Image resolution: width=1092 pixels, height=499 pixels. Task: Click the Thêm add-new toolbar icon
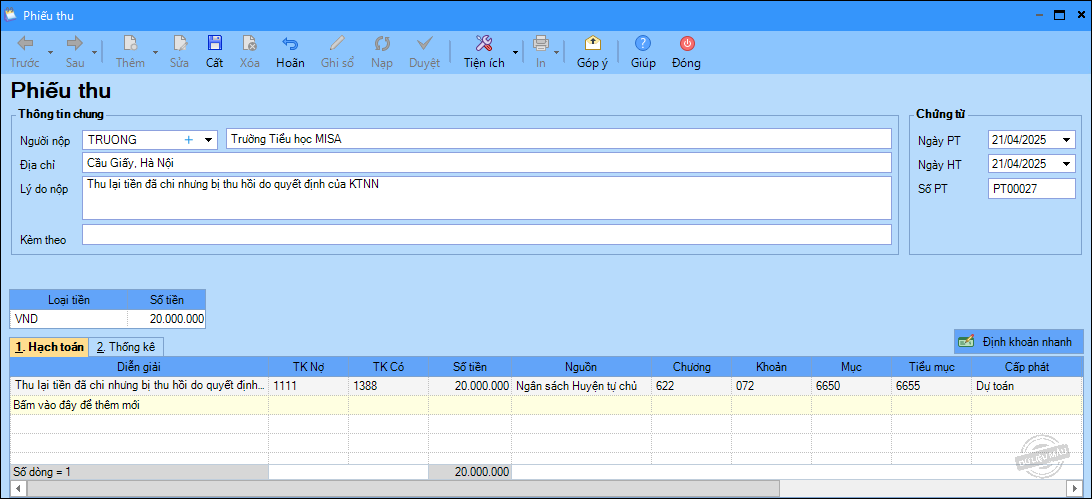coord(130,52)
